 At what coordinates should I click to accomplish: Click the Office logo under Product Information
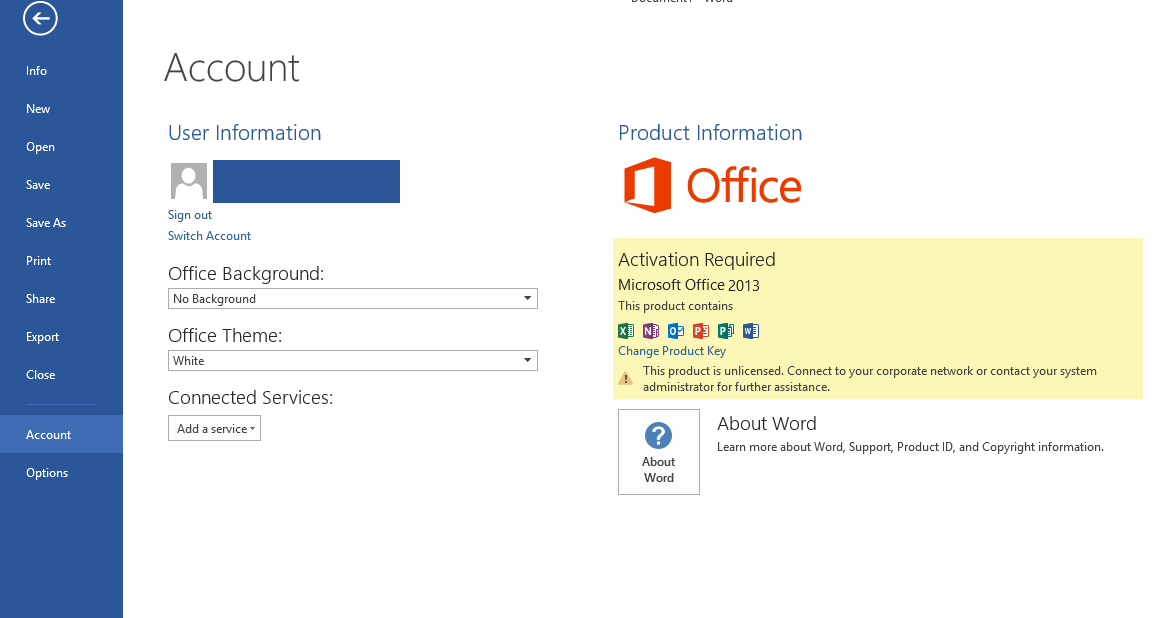[x=712, y=185]
